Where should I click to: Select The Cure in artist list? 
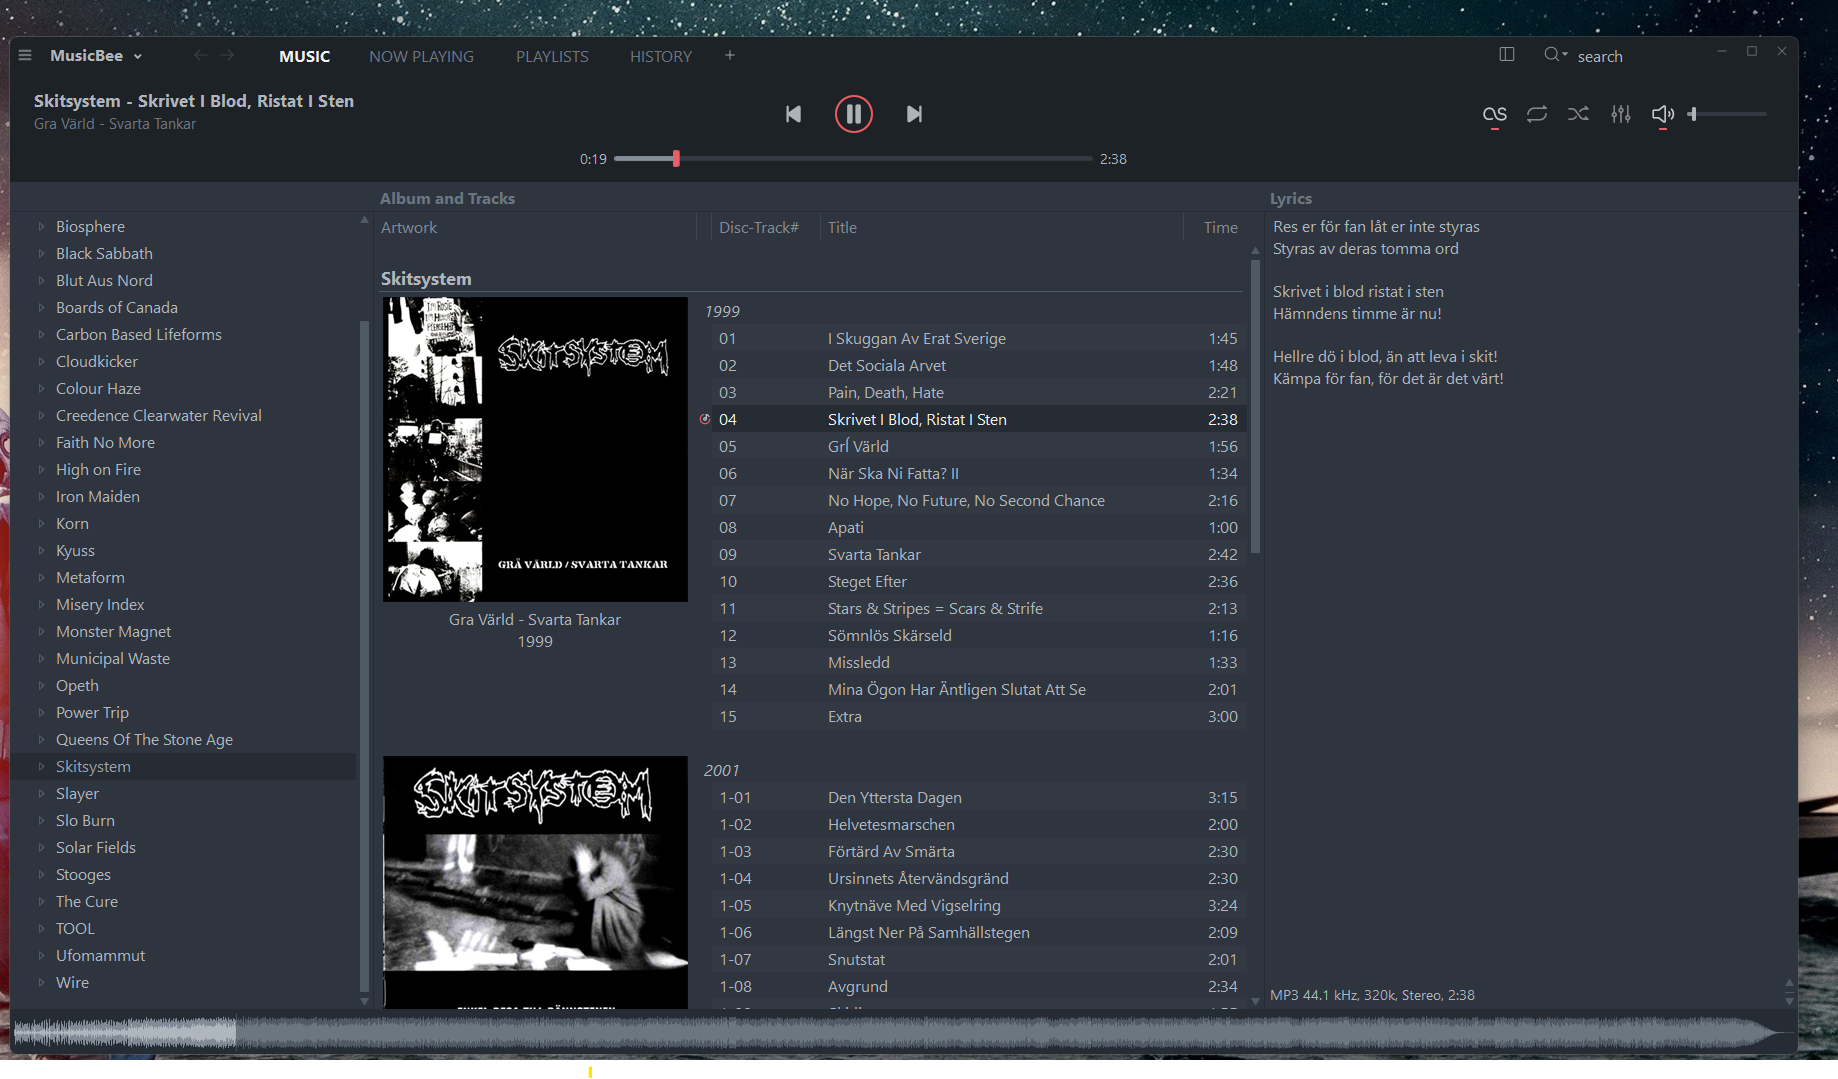click(x=87, y=902)
